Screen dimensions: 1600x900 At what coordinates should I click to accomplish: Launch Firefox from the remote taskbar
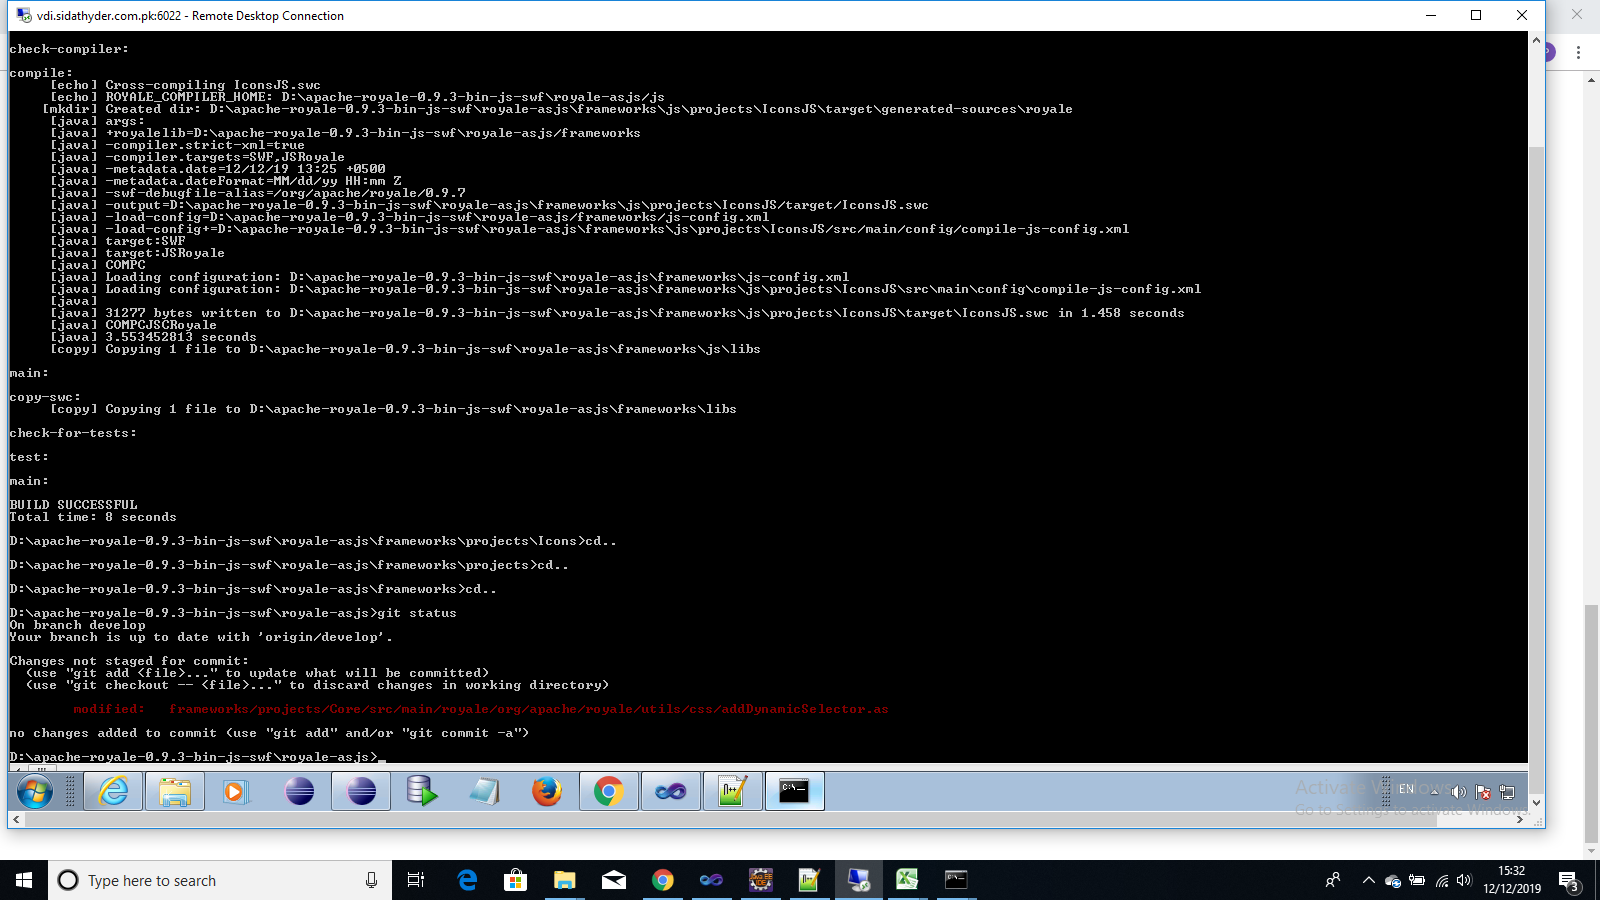coord(547,792)
